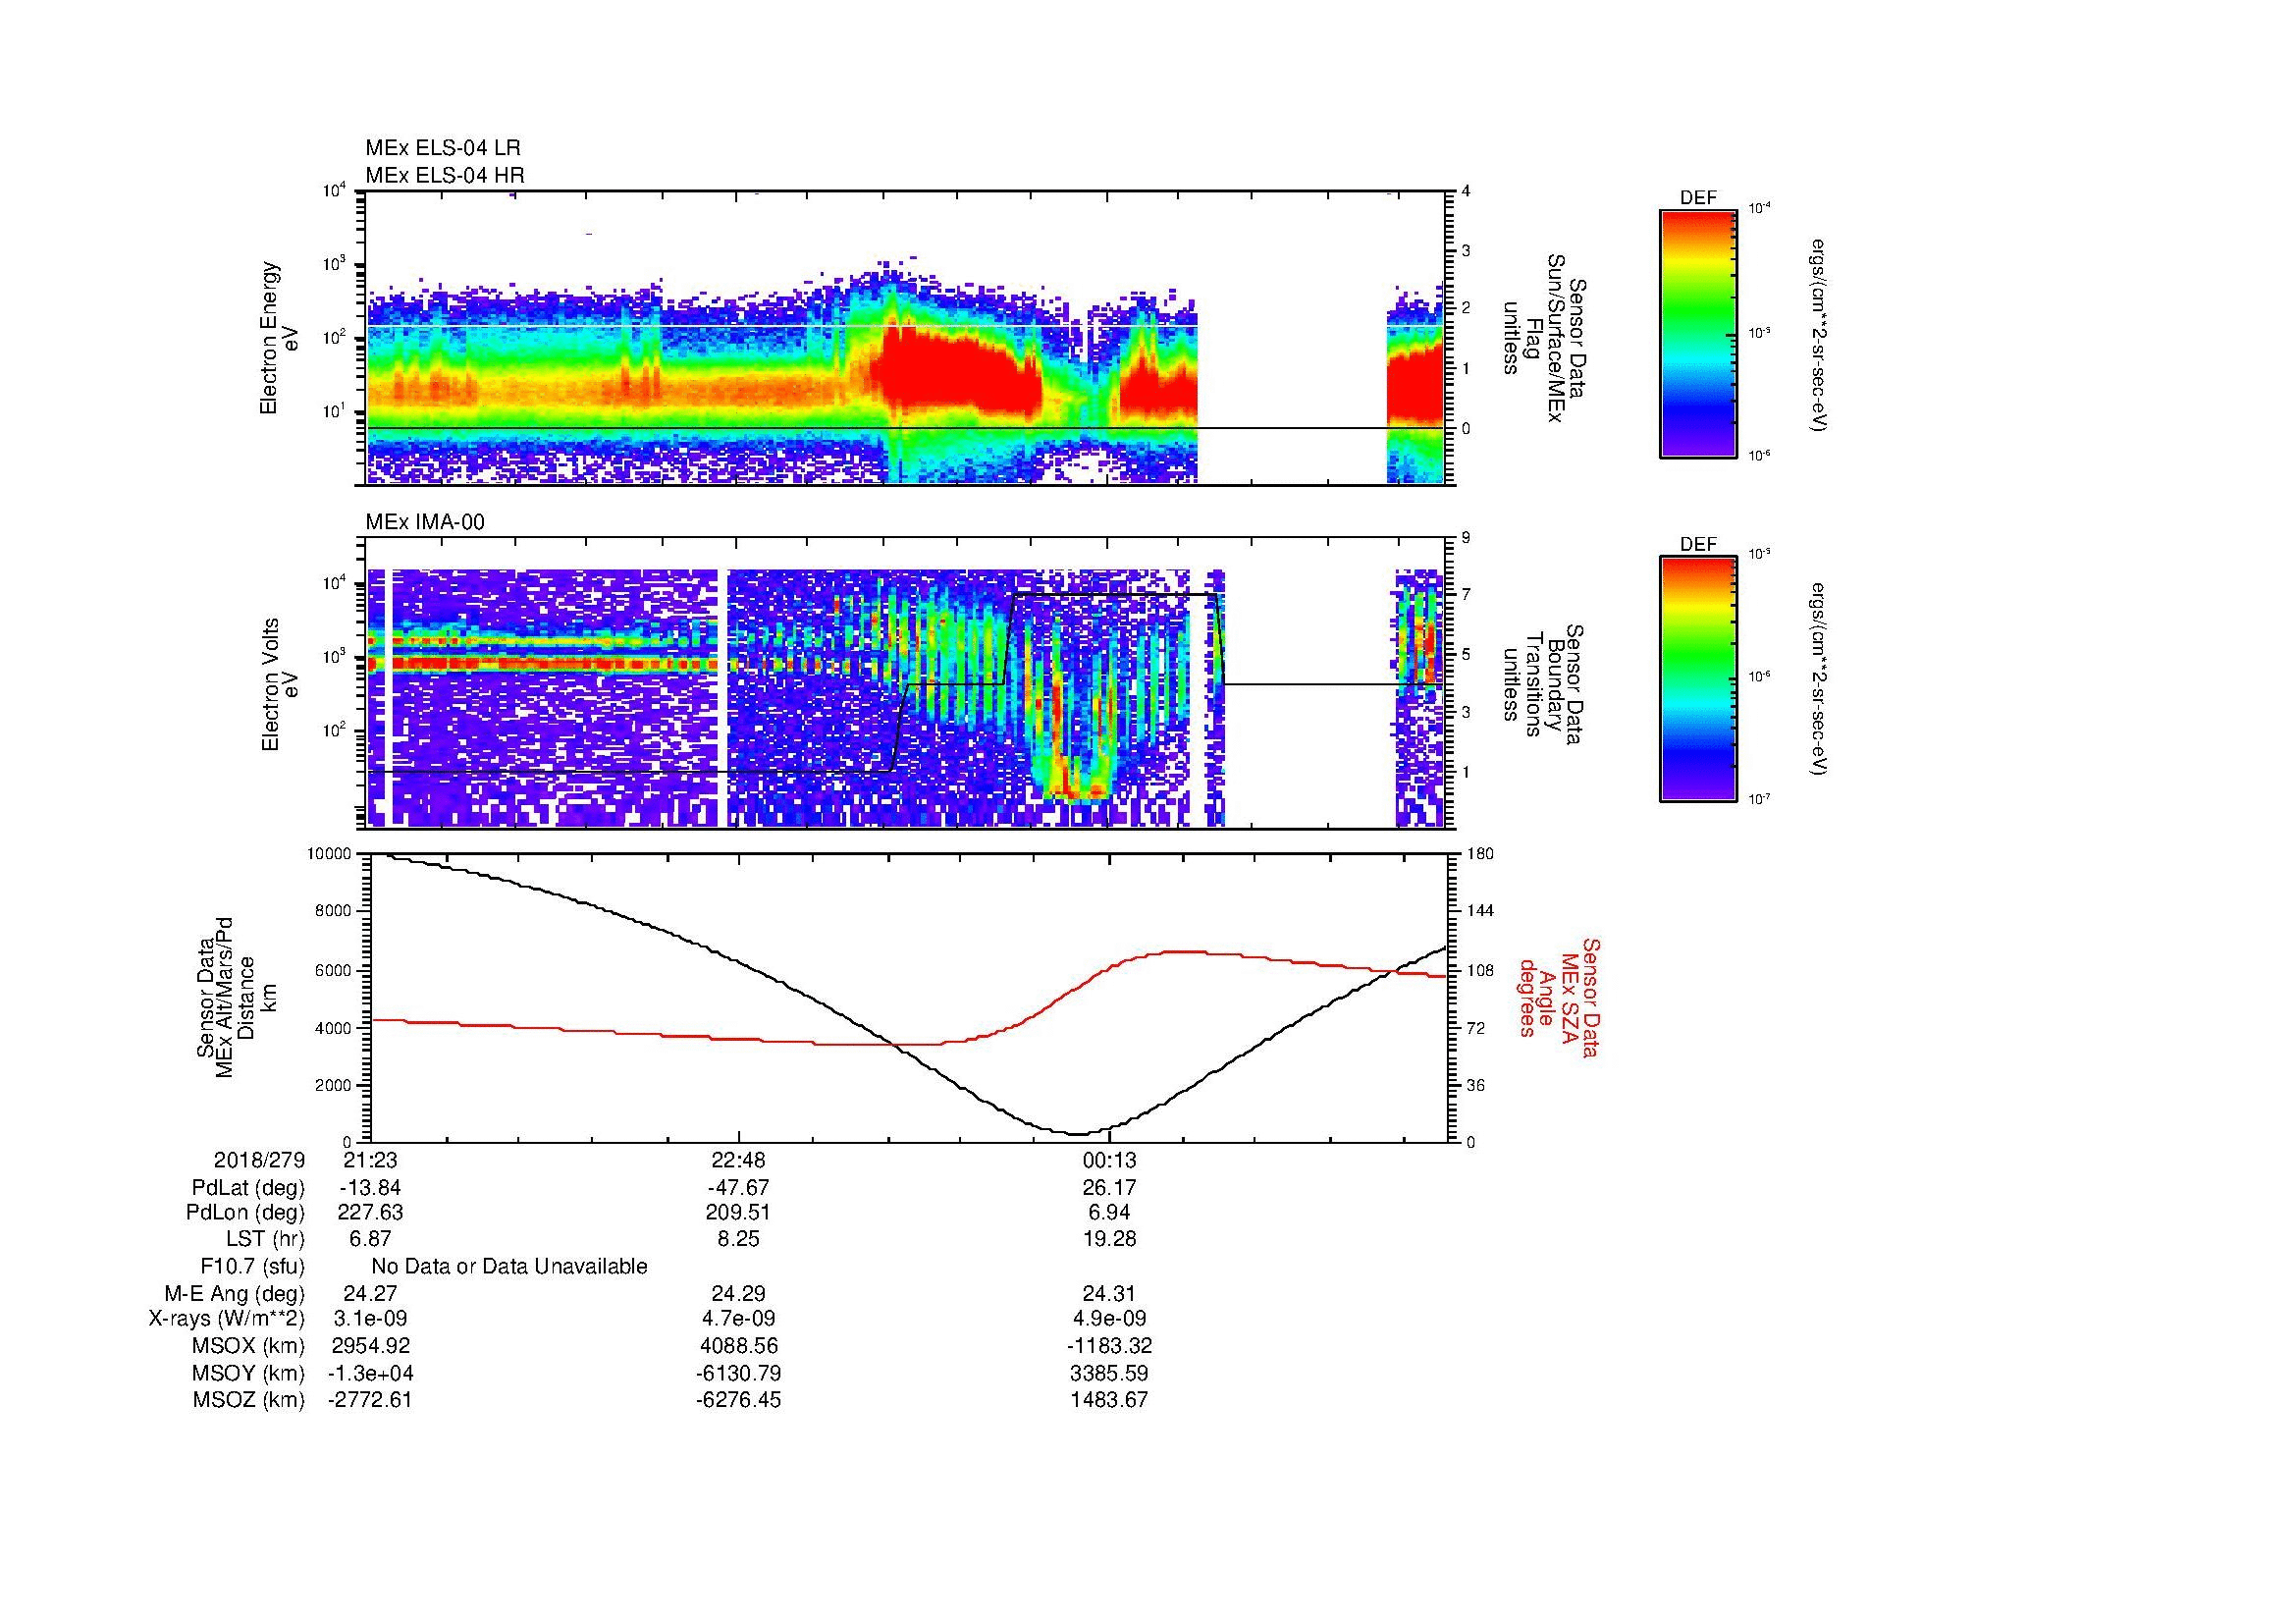
Task: Click the 'Electron Energy eV' axis label
Action: coord(279,338)
